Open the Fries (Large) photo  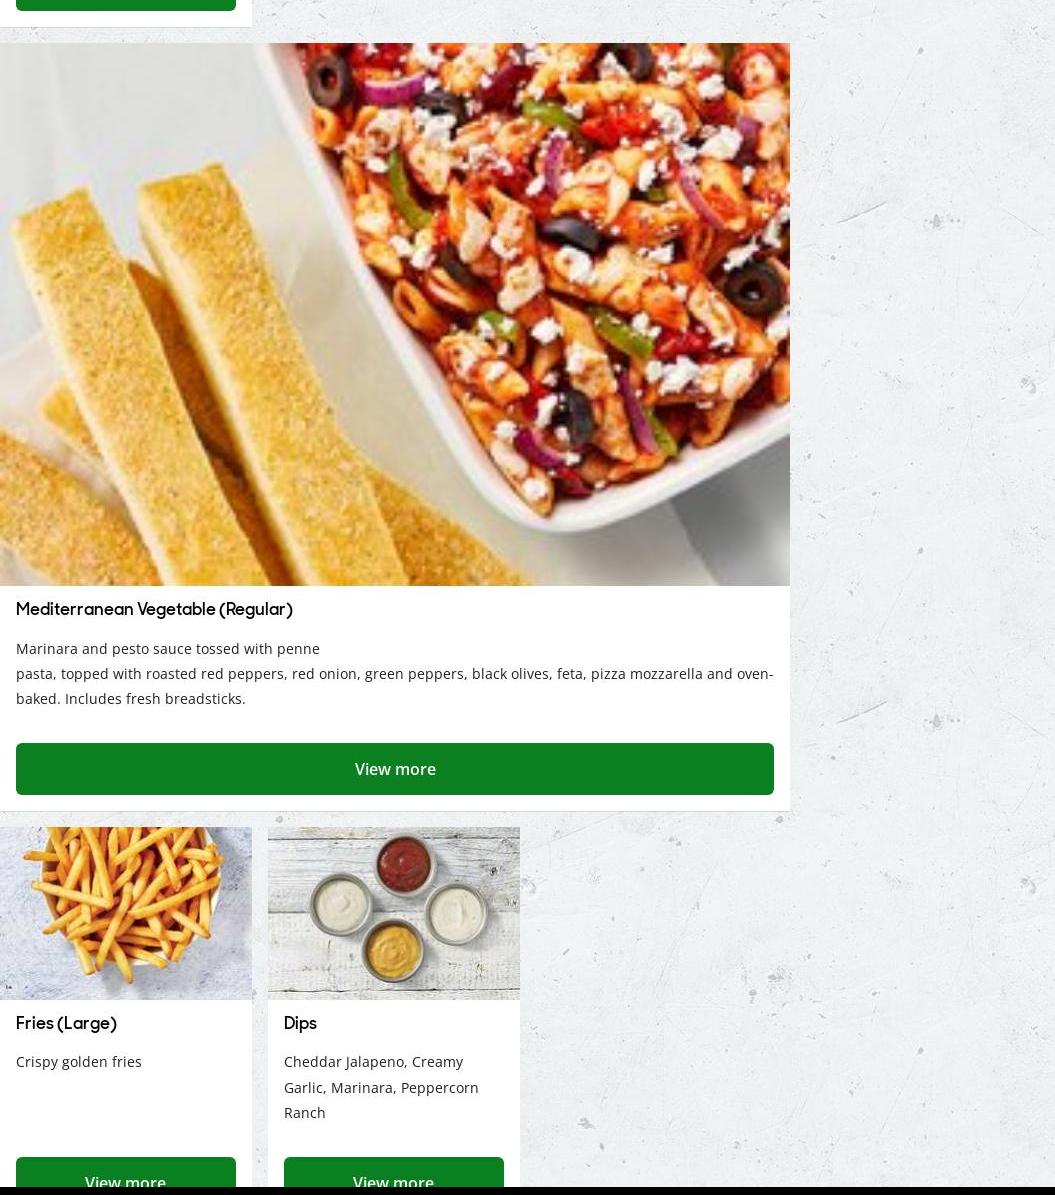(x=126, y=913)
